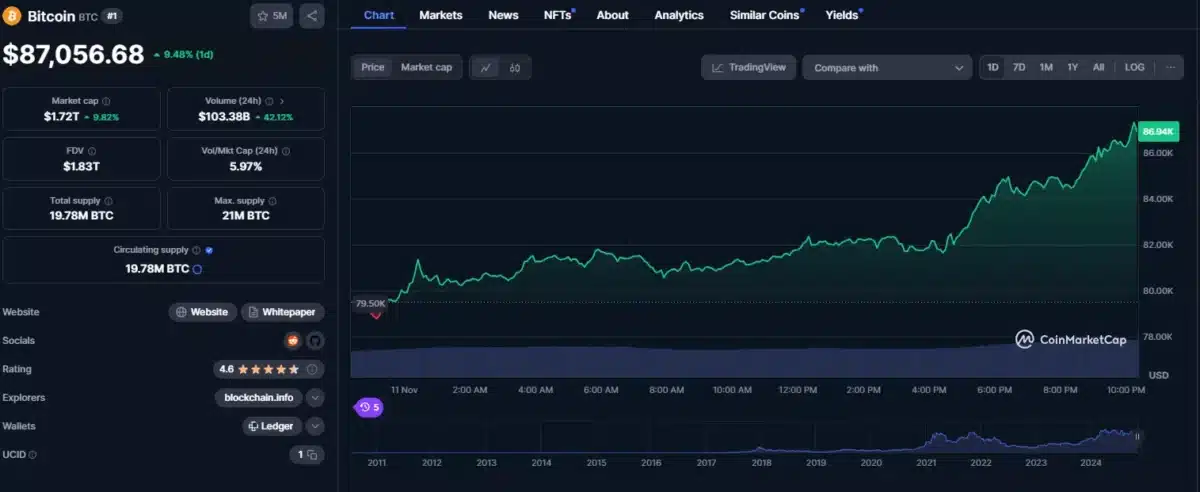Click the Circulating supply info icon
This screenshot has height=492, width=1200.
click(197, 250)
